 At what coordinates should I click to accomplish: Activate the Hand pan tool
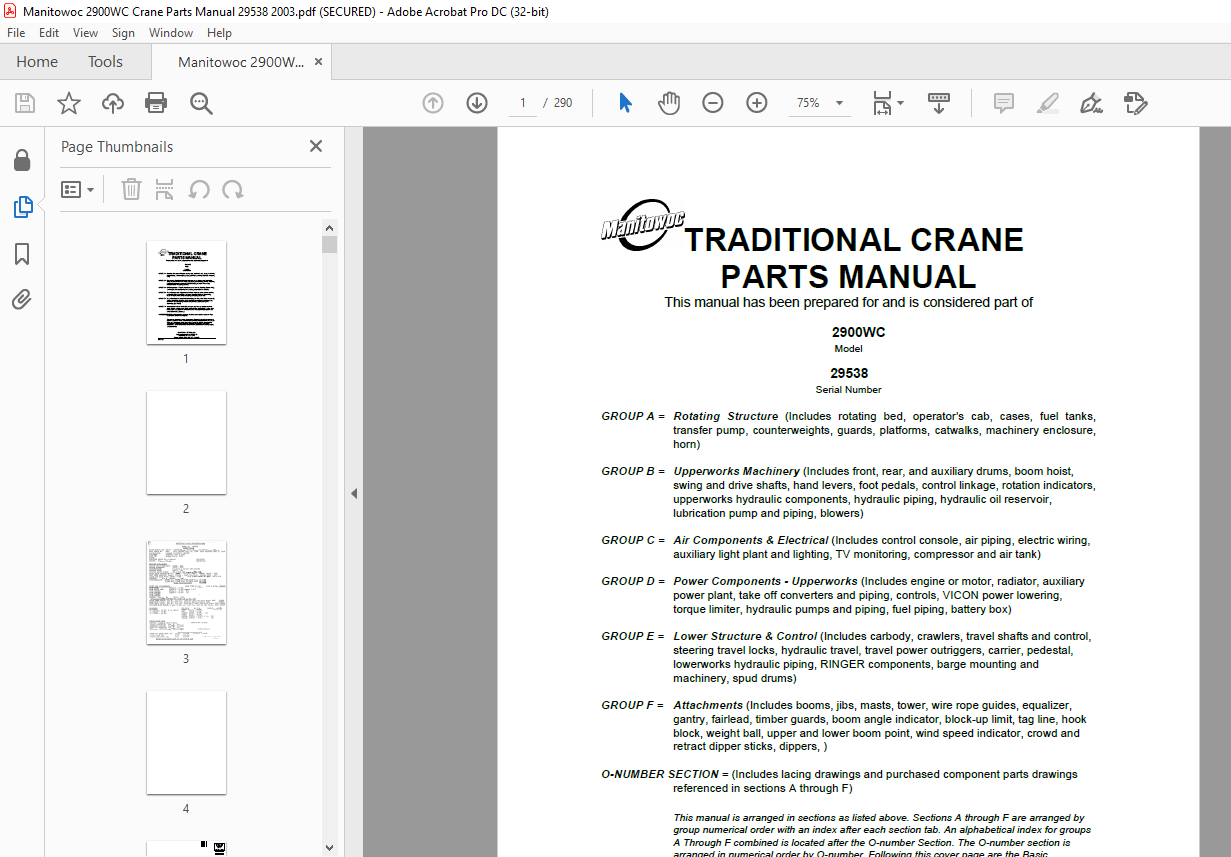(x=669, y=103)
